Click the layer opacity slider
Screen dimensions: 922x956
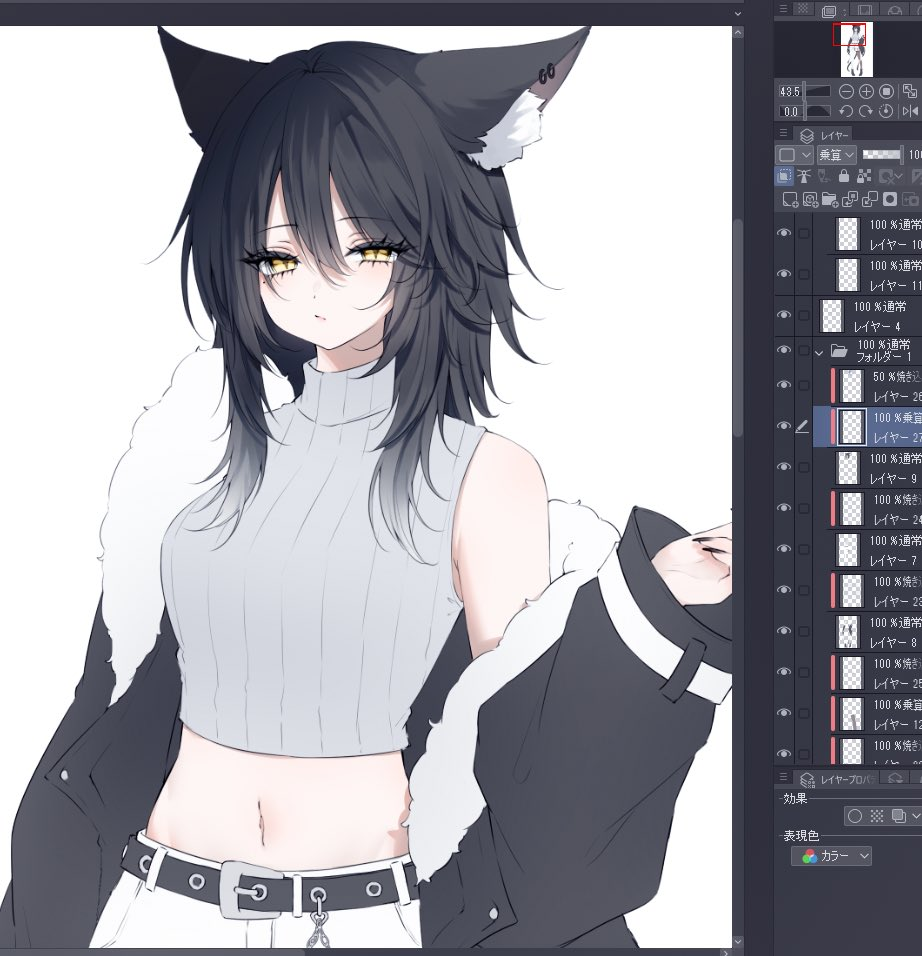click(882, 154)
